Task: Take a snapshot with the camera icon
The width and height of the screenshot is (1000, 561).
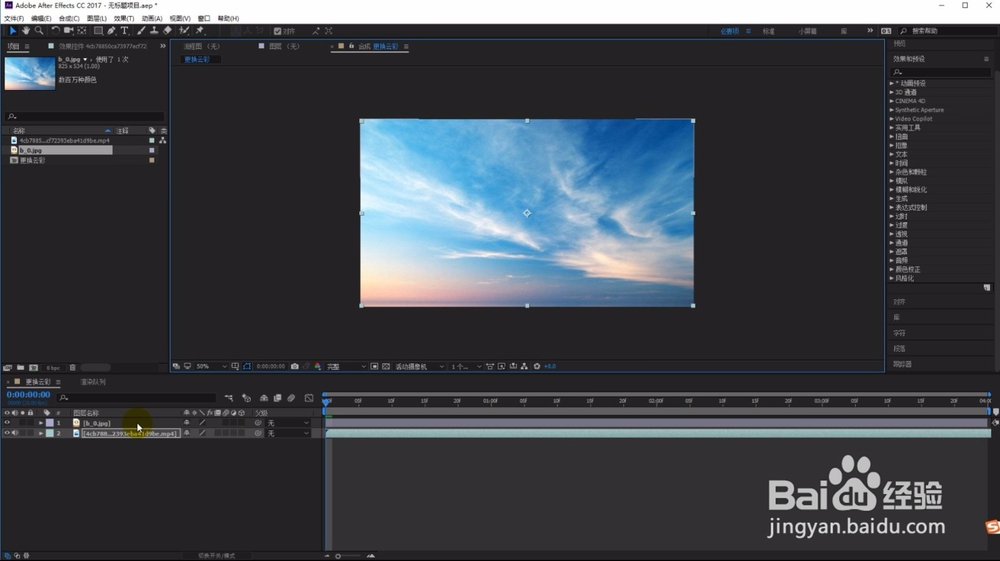Action: click(x=295, y=367)
